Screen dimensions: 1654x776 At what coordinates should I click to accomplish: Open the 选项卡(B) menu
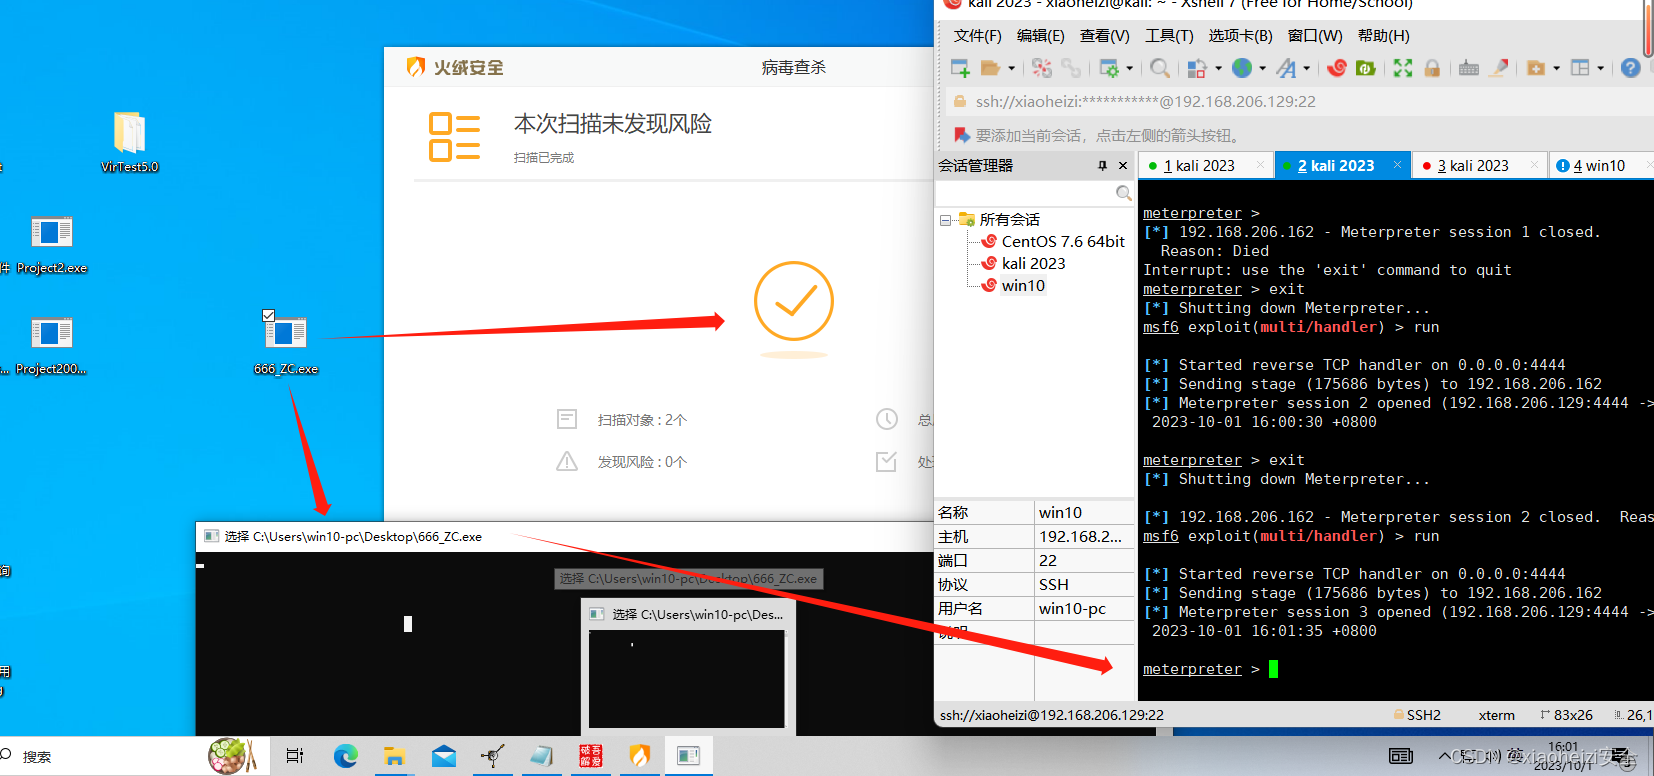(1240, 36)
